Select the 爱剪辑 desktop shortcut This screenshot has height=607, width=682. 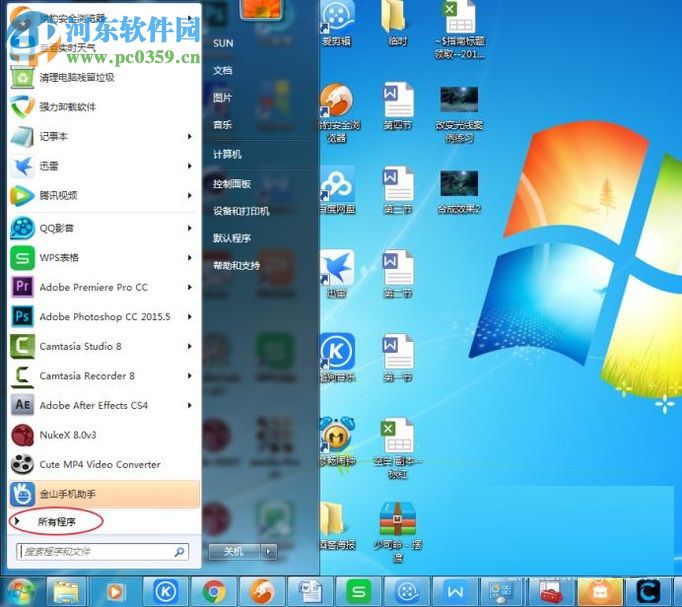336,24
